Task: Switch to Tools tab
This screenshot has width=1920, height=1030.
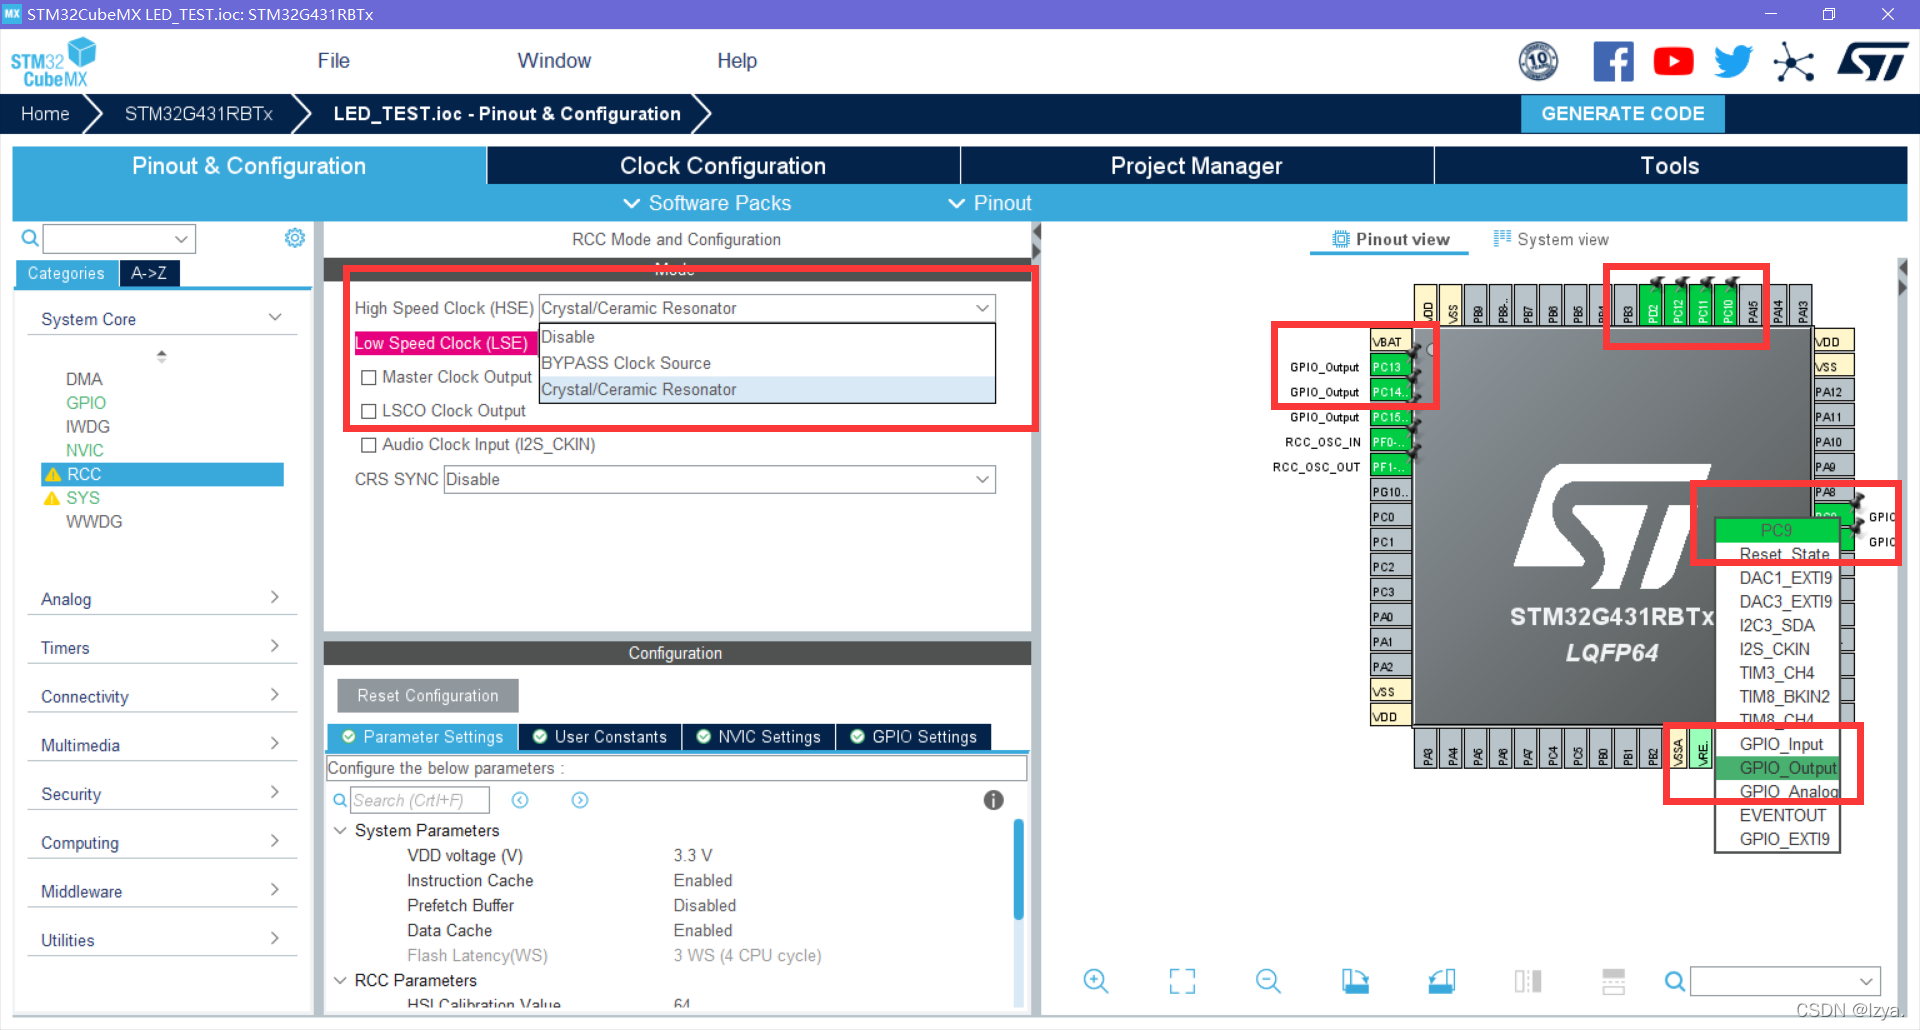Action: pyautogui.click(x=1670, y=166)
